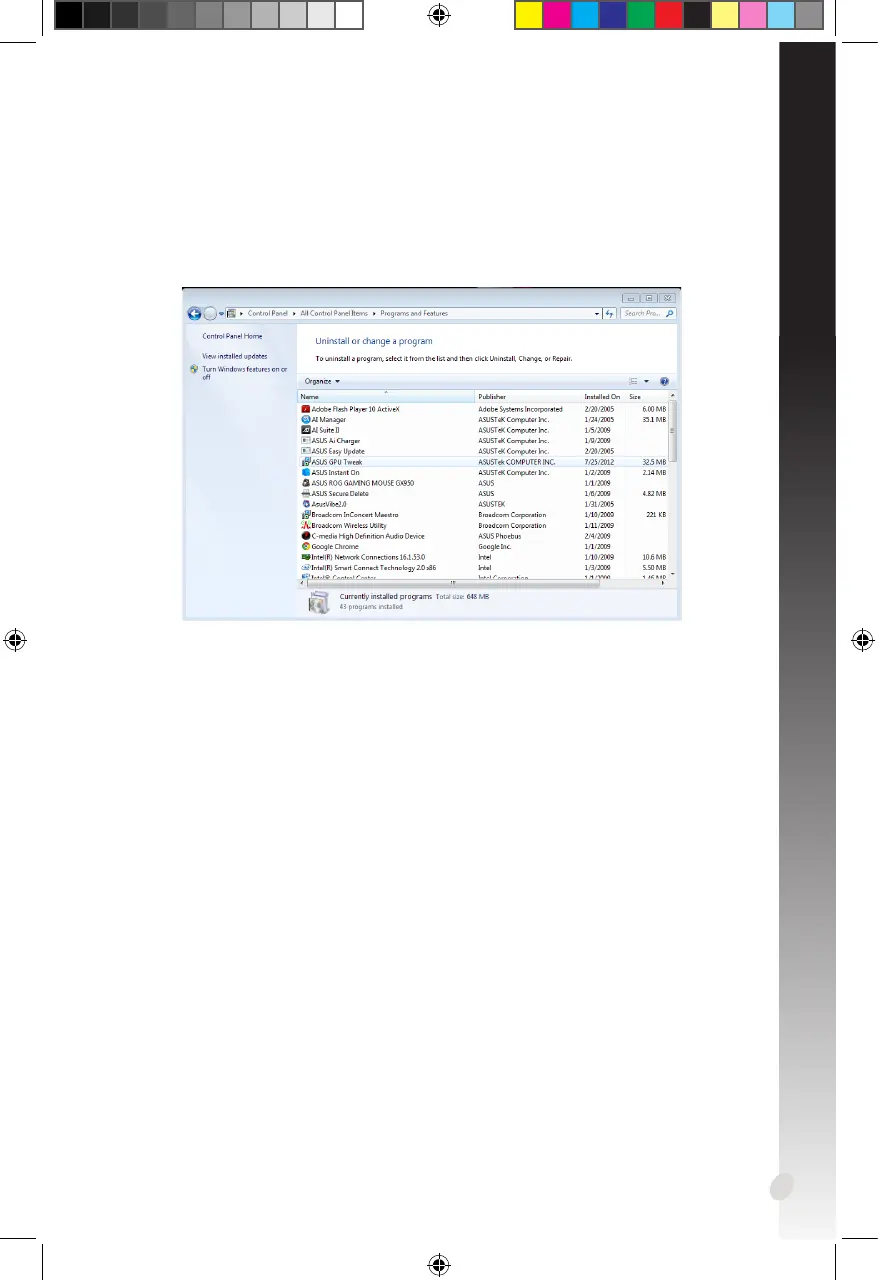Click the AI Manager program icon

click(305, 420)
